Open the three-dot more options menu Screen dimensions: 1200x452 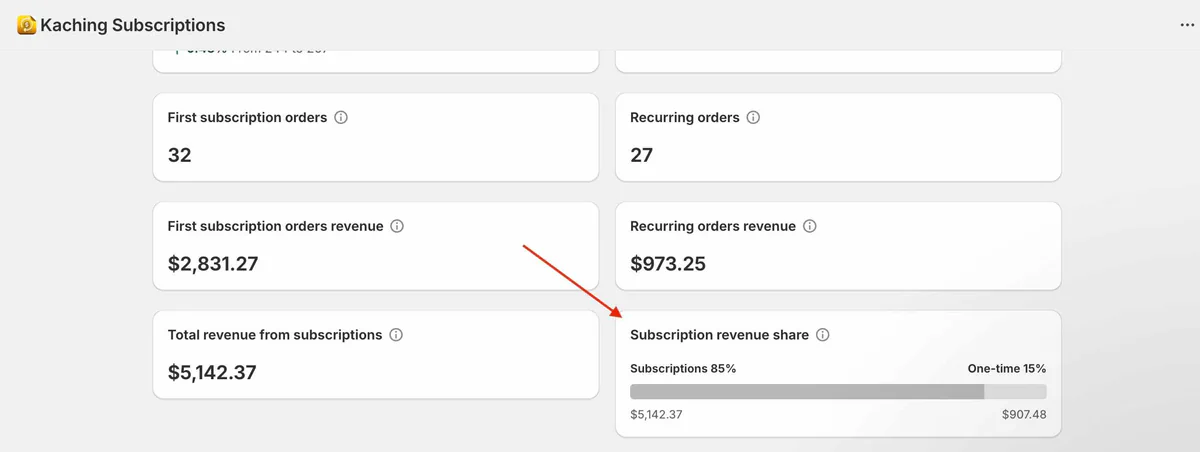(1187, 25)
